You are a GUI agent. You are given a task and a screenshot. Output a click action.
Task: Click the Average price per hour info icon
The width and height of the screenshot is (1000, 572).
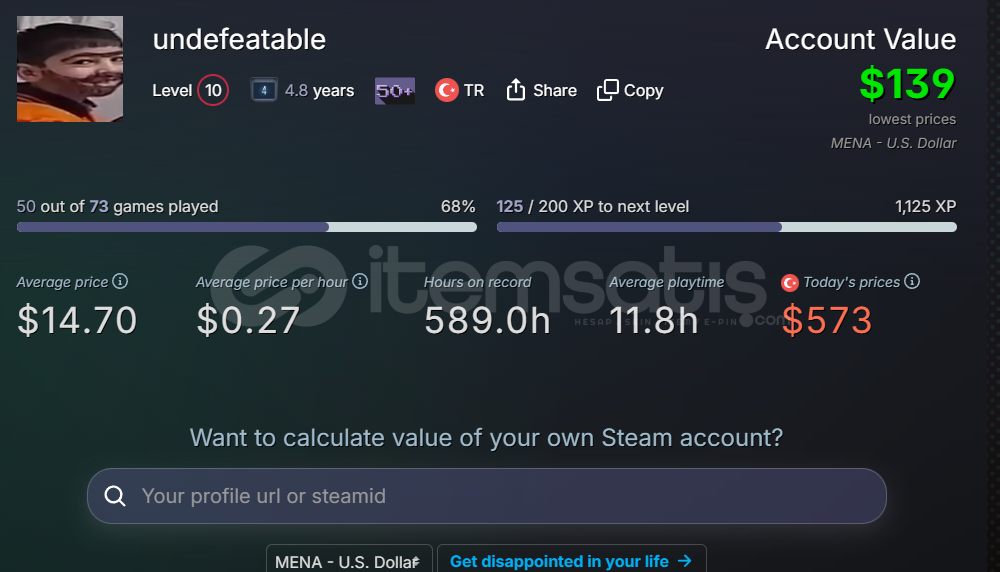coord(360,282)
